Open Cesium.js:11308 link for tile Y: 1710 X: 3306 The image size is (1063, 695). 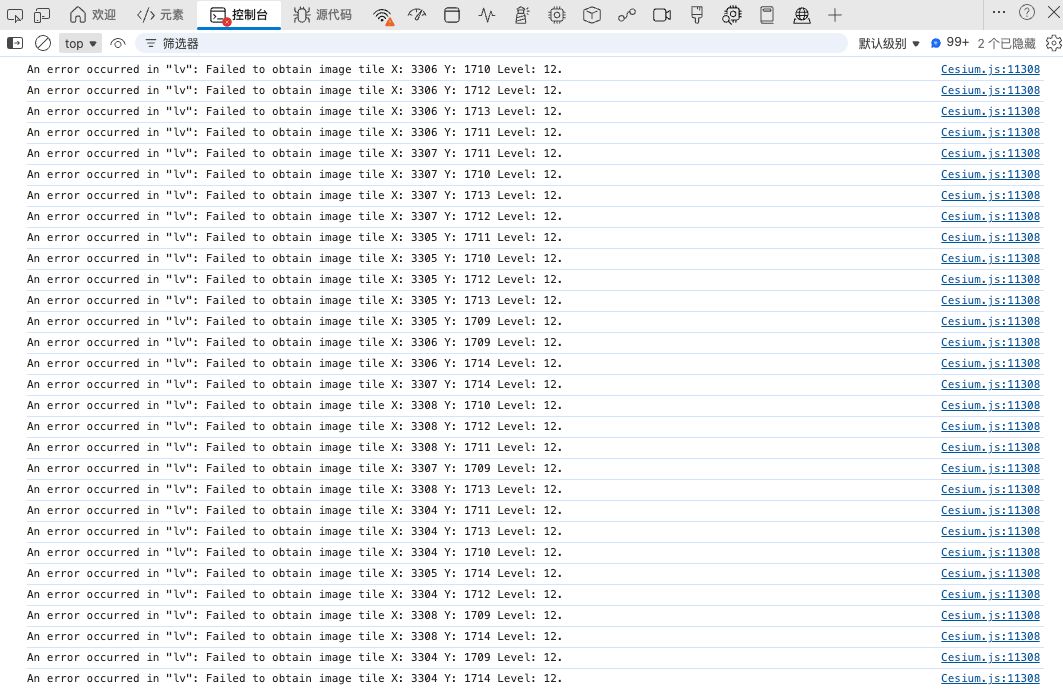[990, 70]
